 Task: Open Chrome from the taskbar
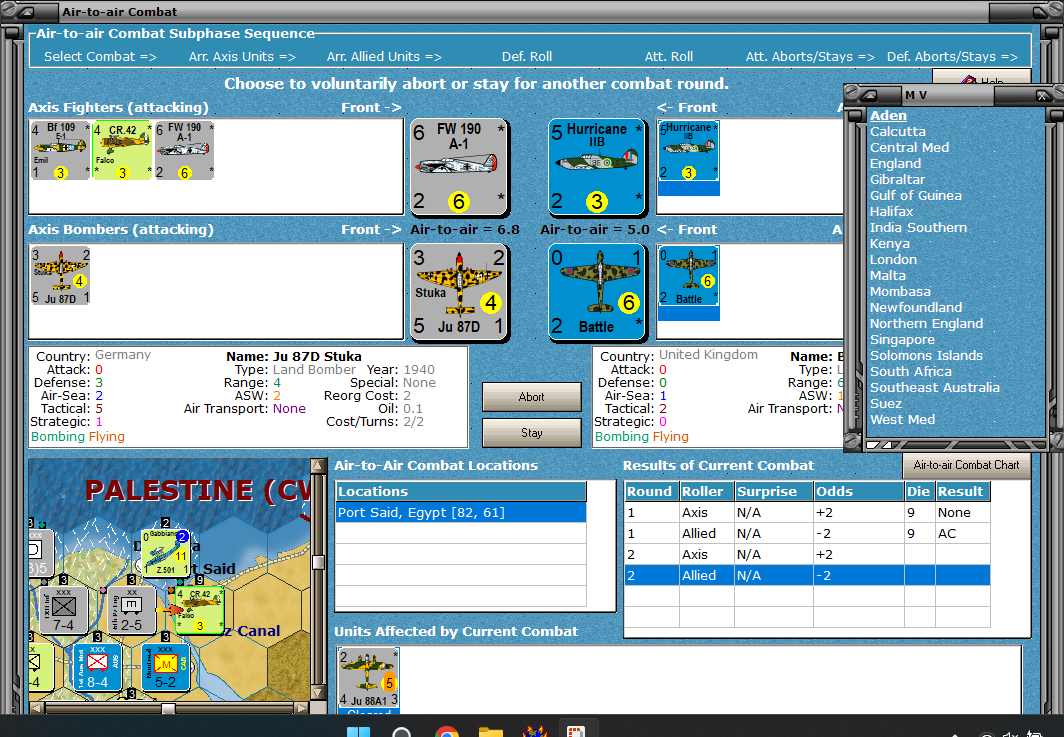(446, 730)
